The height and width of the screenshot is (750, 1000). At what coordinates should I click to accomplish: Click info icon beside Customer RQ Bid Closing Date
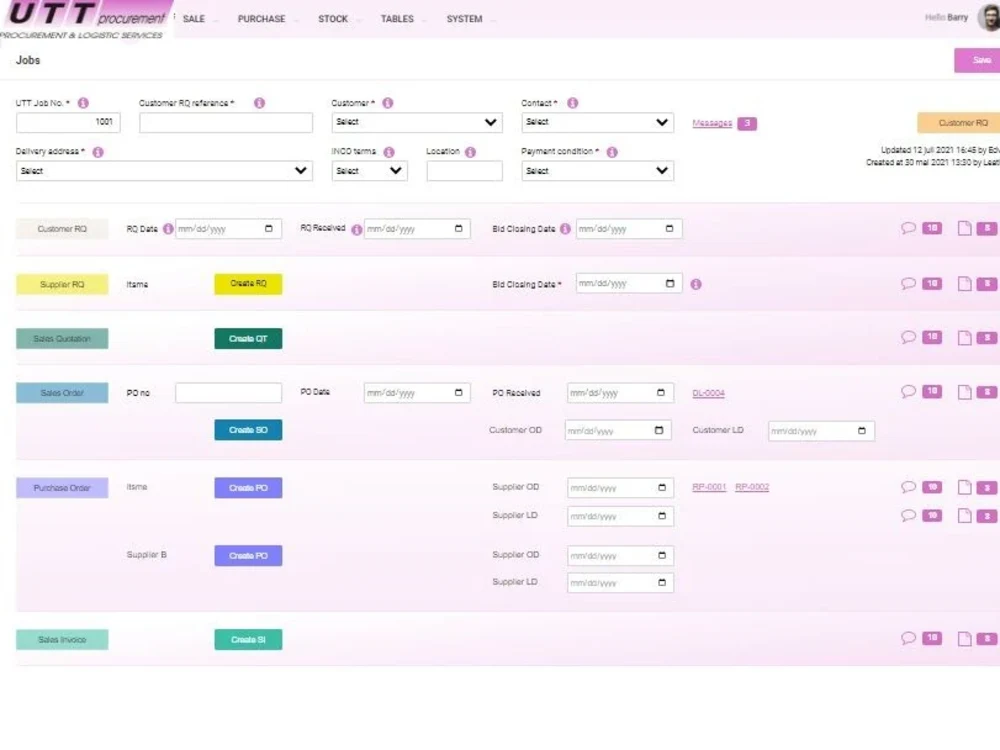click(x=565, y=228)
